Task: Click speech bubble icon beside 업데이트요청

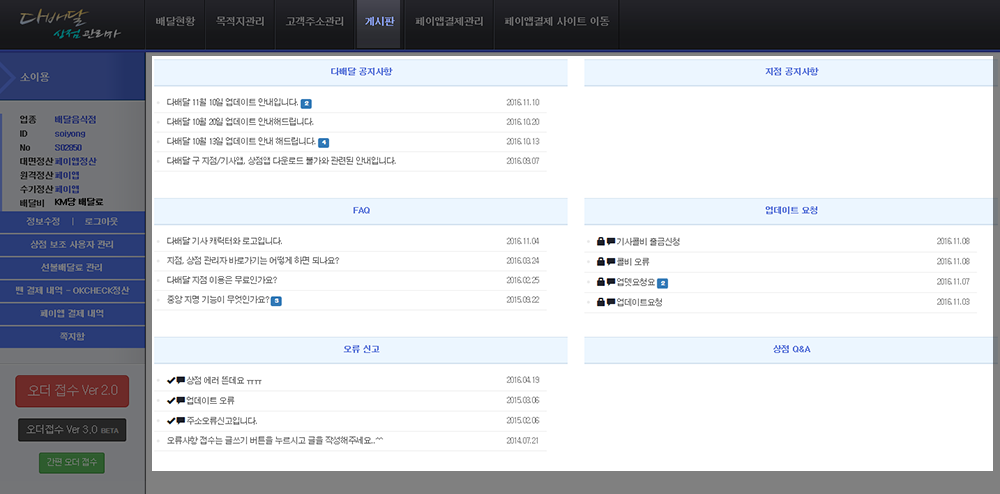Action: coord(611,302)
